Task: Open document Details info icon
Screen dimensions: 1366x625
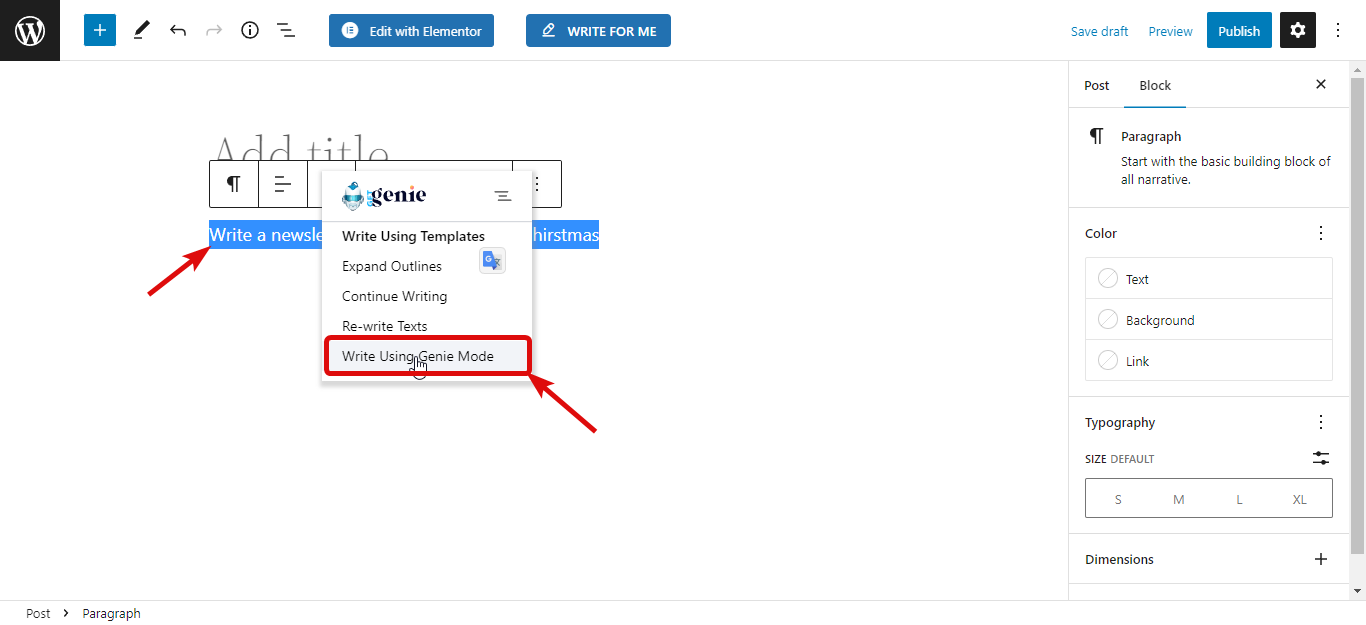Action: pos(250,30)
